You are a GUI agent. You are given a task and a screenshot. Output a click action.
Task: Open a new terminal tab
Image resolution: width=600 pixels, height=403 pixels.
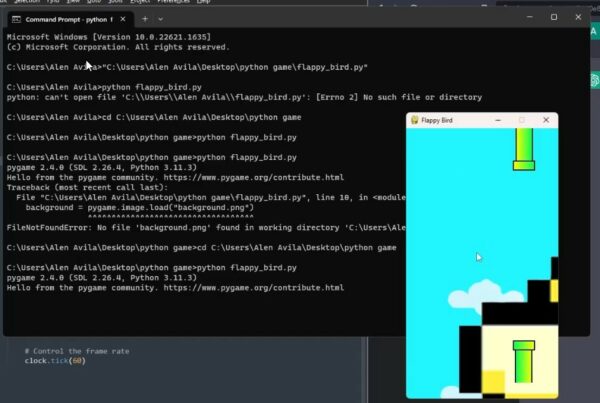[x=146, y=18]
